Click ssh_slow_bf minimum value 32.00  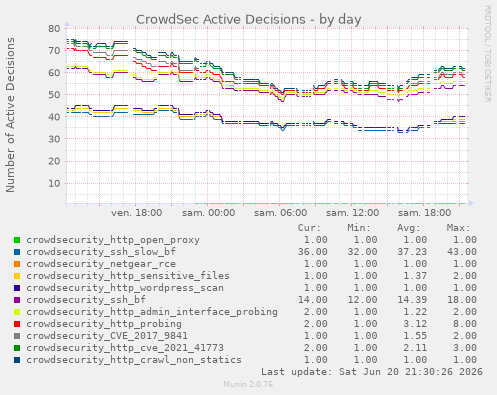[x=362, y=252]
